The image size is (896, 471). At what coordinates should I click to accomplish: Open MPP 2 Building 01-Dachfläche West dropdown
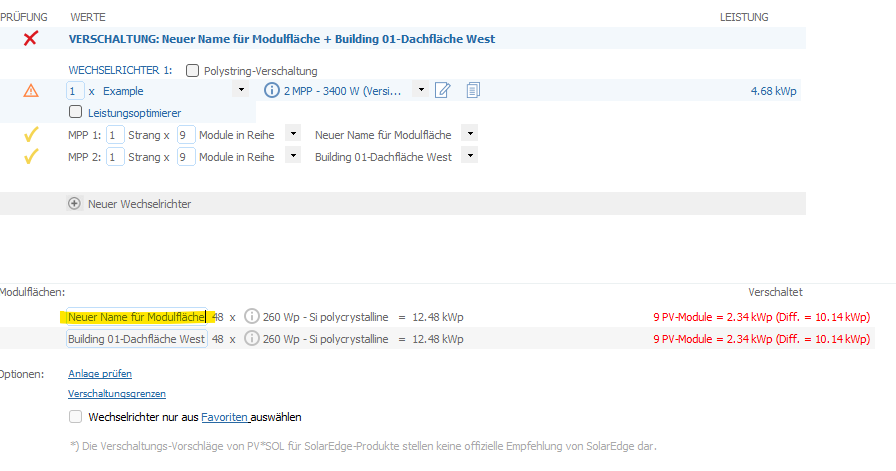(470, 155)
